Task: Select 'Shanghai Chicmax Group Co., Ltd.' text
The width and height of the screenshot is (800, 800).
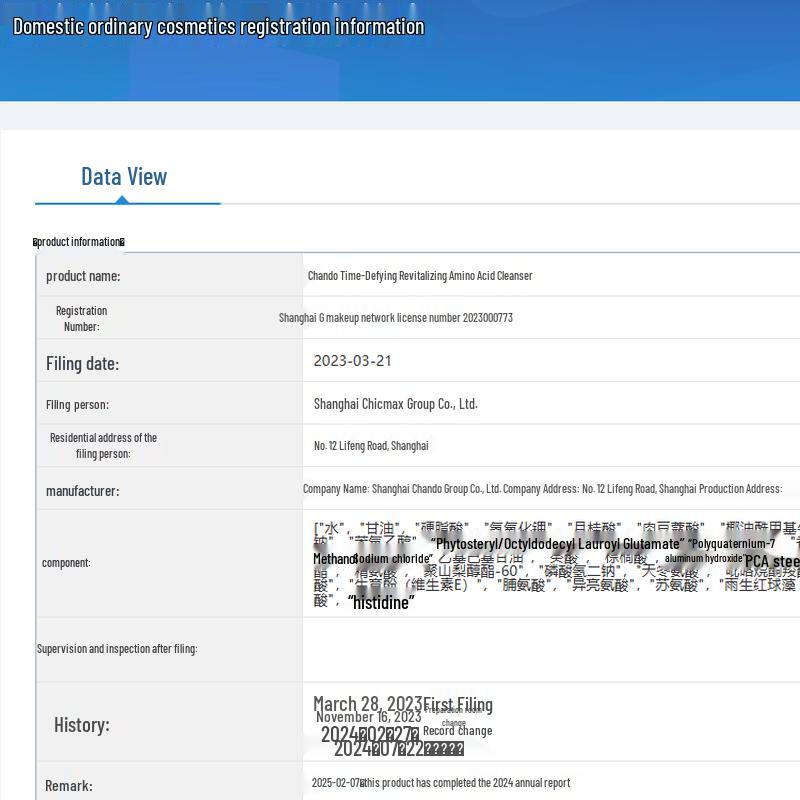Action: coord(395,404)
